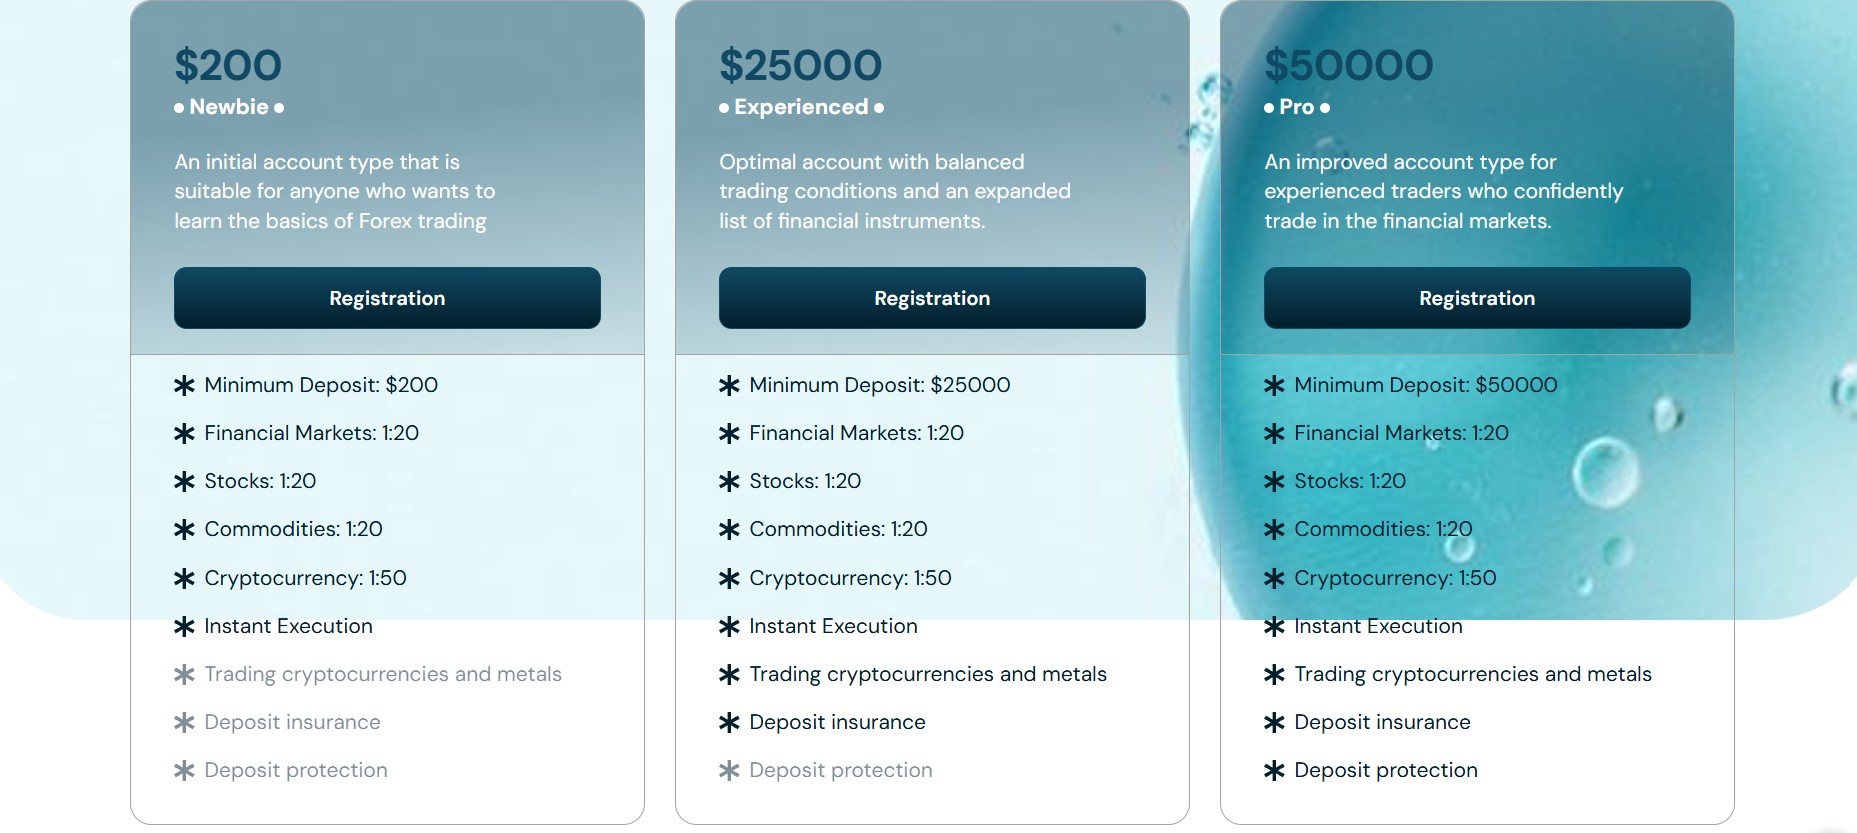Click asterisk beside Newbie Instant Execution
This screenshot has width=1857, height=833.
coord(184,626)
